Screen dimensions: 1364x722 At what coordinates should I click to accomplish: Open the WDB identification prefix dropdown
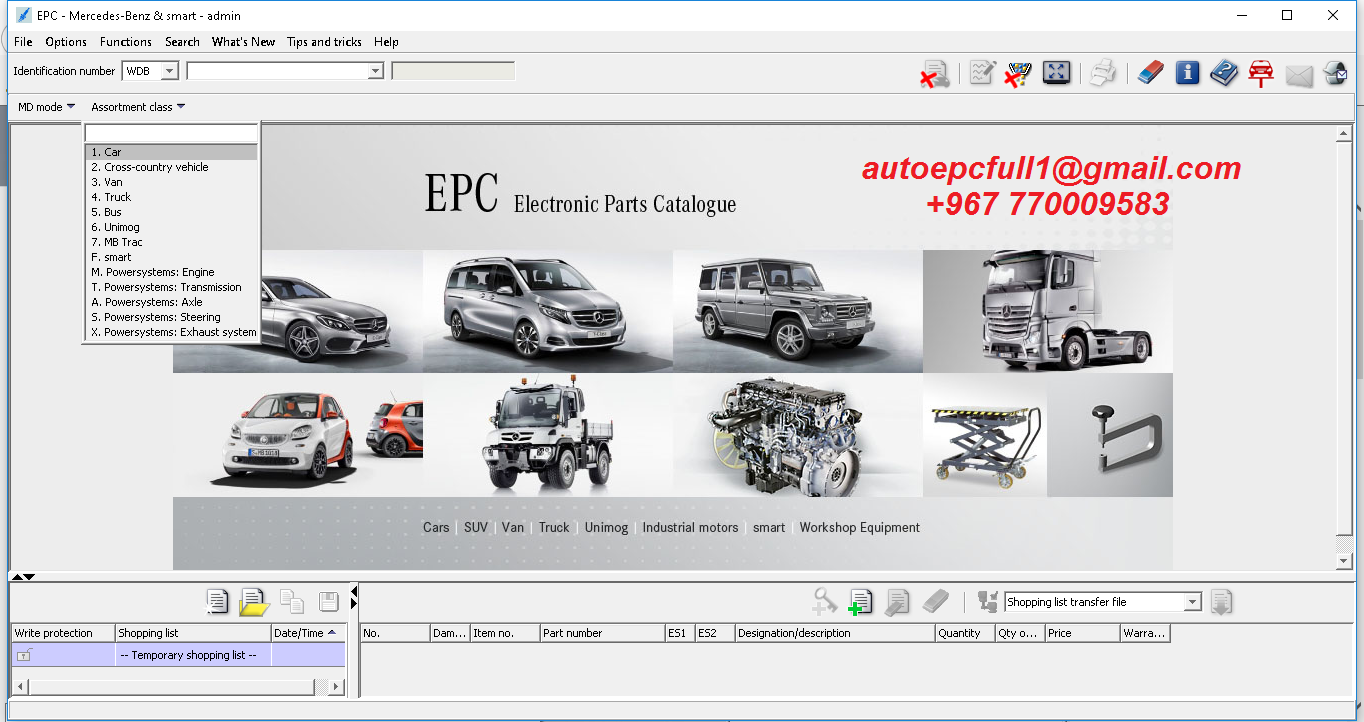tap(169, 71)
